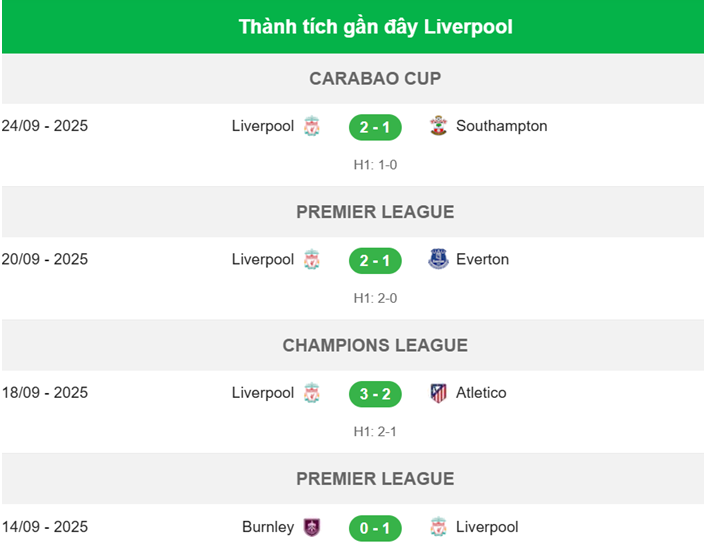Click Liverpool crest in Burnley match row

pyautogui.click(x=438, y=527)
